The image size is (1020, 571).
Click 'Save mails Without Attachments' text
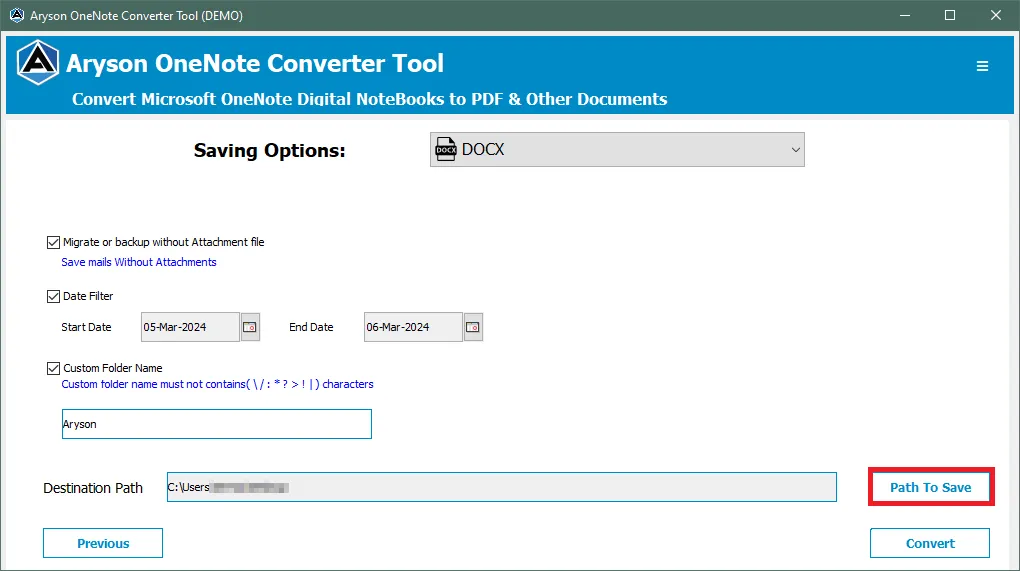pyautogui.click(x=139, y=262)
